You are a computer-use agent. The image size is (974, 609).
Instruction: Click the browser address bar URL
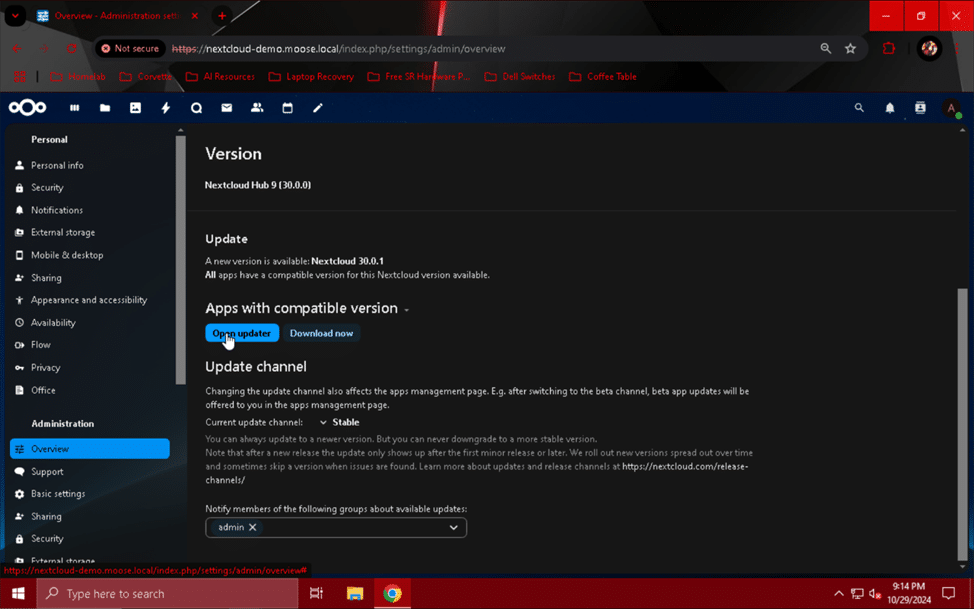pyautogui.click(x=338, y=48)
